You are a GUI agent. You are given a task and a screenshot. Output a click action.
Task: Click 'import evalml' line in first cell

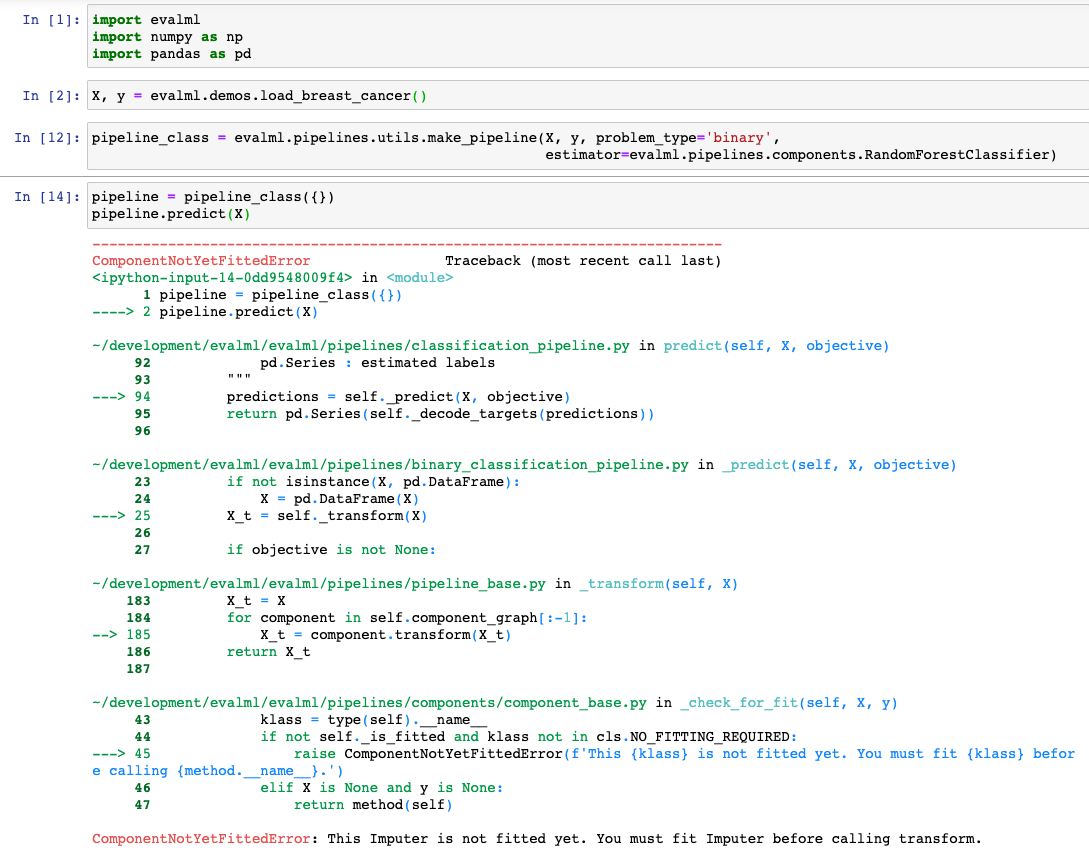(146, 19)
